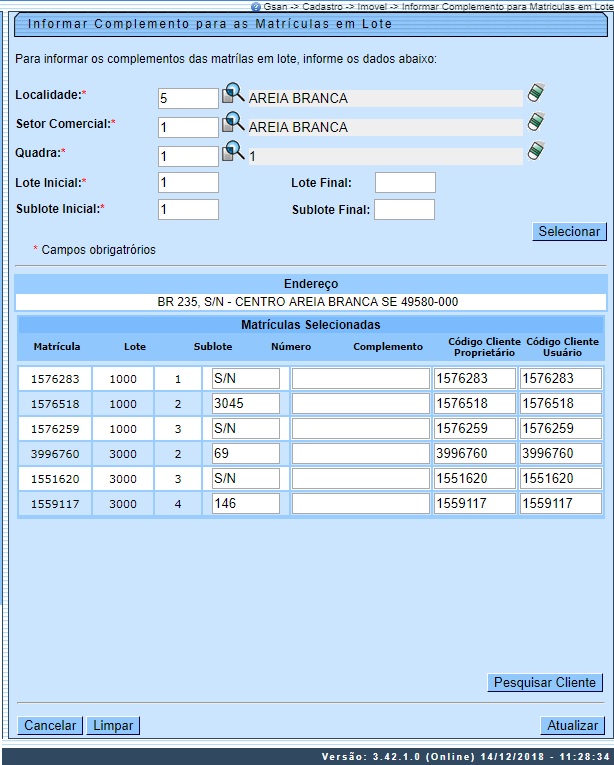The image size is (614, 765).
Task: Click the Localidade code input field
Action: pyautogui.click(x=188, y=98)
